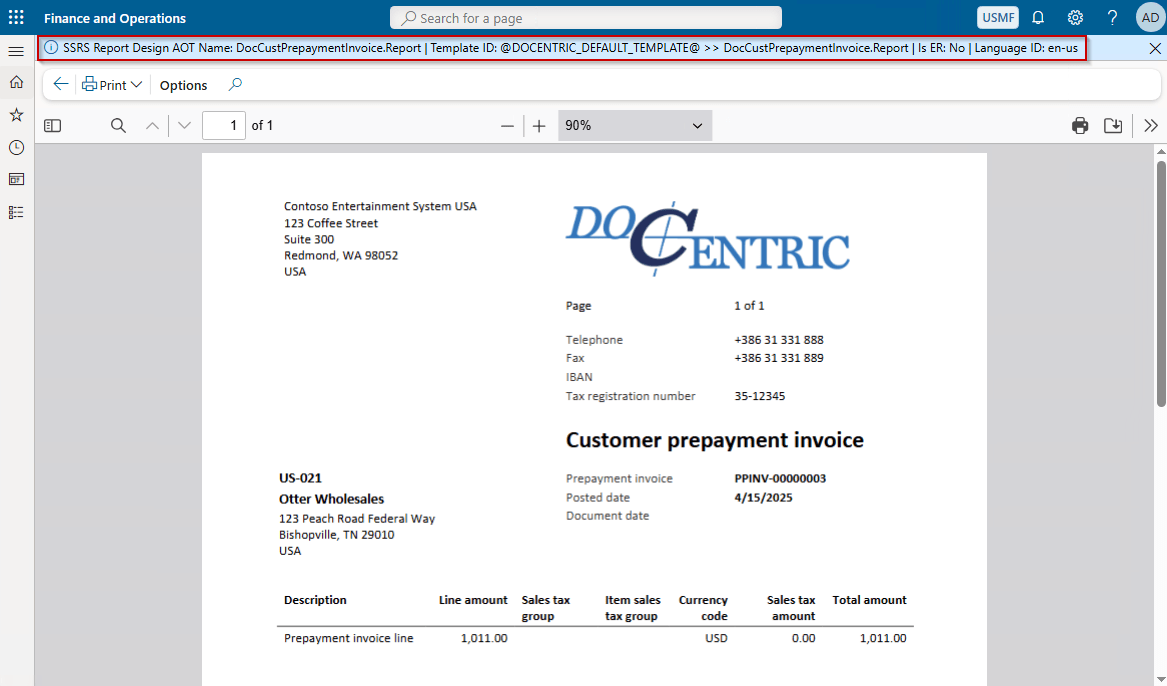Go to Home in sidebar
The height and width of the screenshot is (686, 1167).
coord(16,83)
